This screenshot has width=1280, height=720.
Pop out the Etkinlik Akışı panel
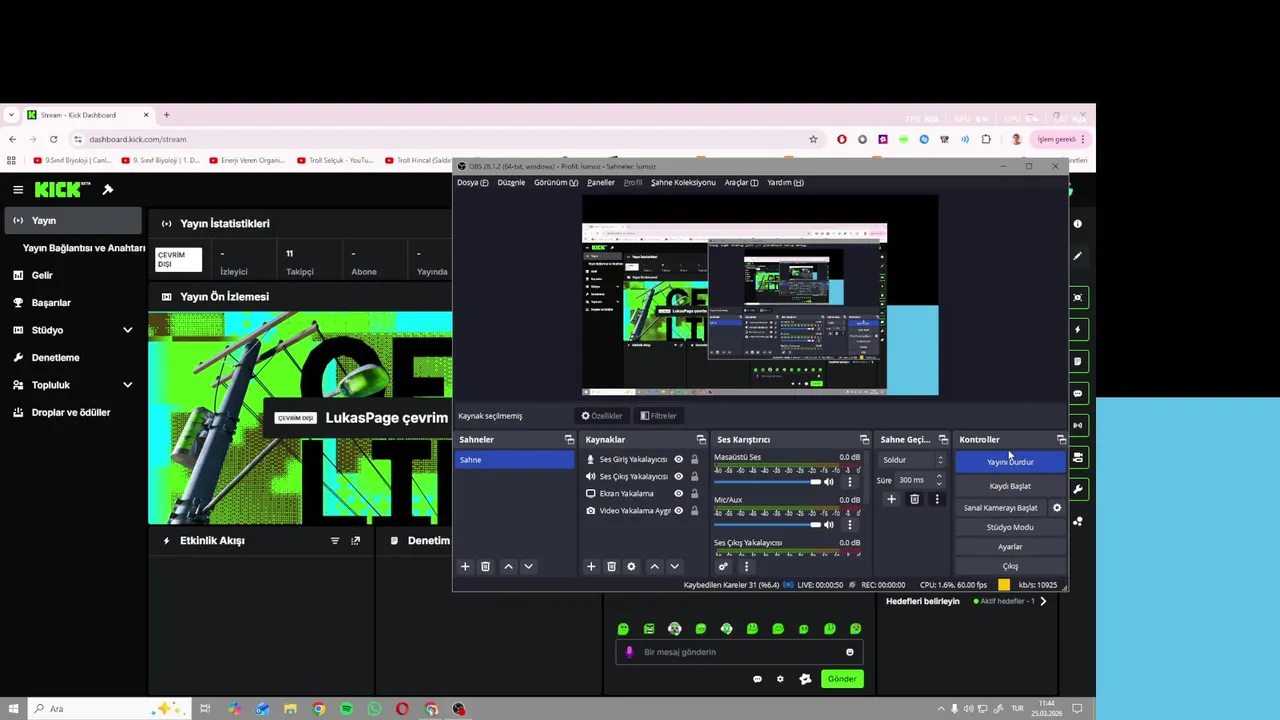point(355,541)
